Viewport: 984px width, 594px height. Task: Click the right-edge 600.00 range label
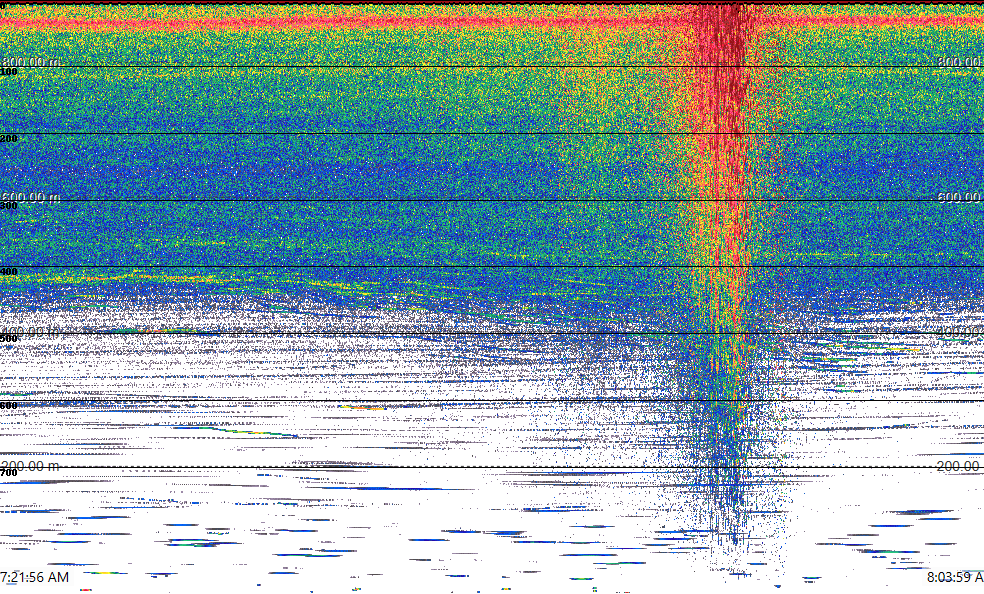click(x=958, y=197)
